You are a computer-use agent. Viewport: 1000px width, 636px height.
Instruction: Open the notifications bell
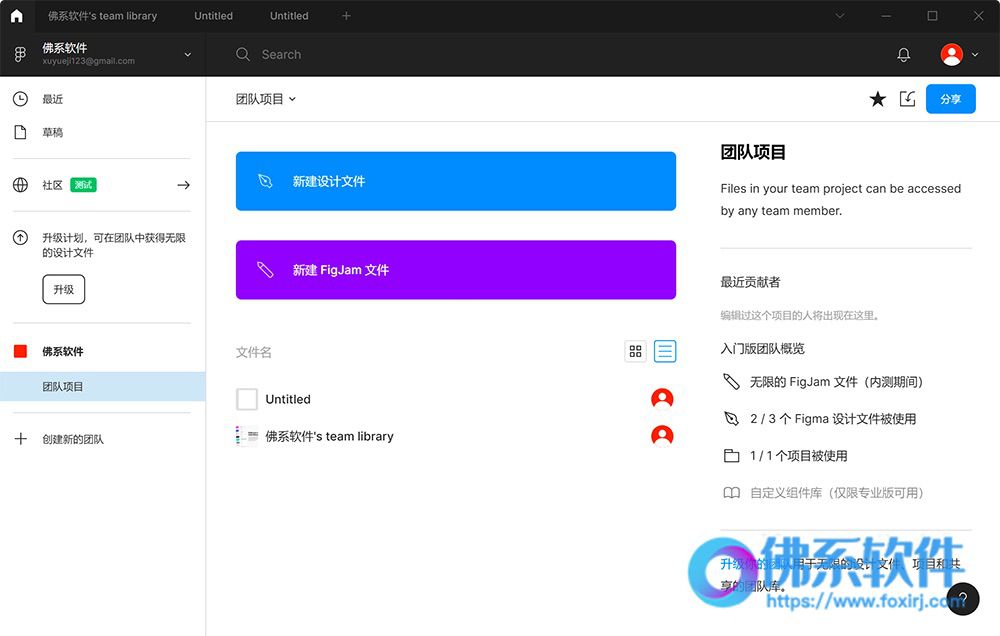904,55
